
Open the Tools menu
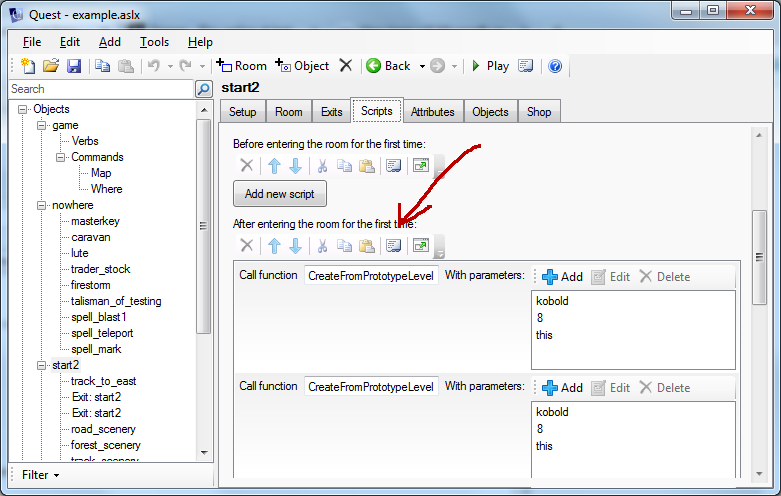coord(154,42)
